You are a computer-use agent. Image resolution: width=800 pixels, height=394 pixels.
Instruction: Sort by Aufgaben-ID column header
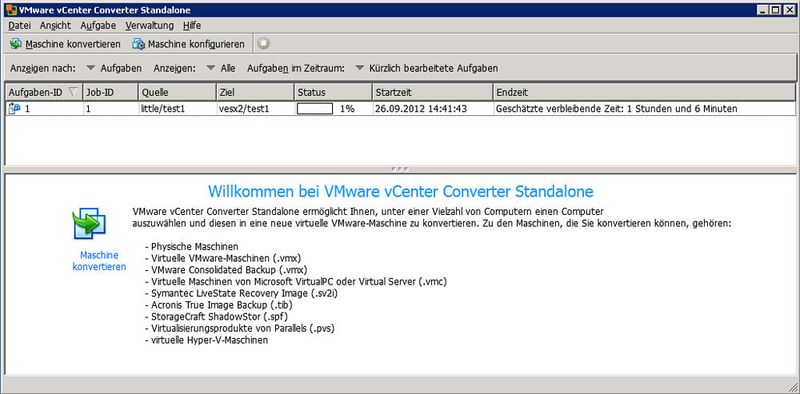[x=43, y=92]
